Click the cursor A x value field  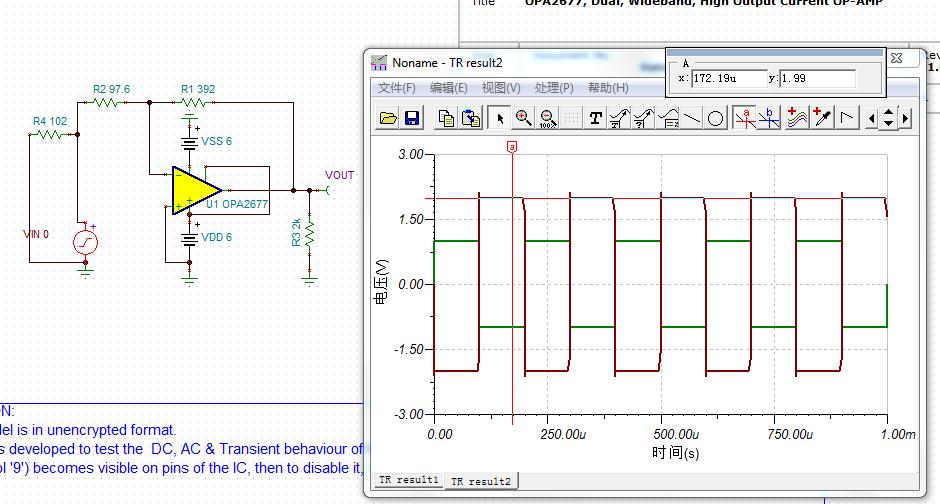728,79
